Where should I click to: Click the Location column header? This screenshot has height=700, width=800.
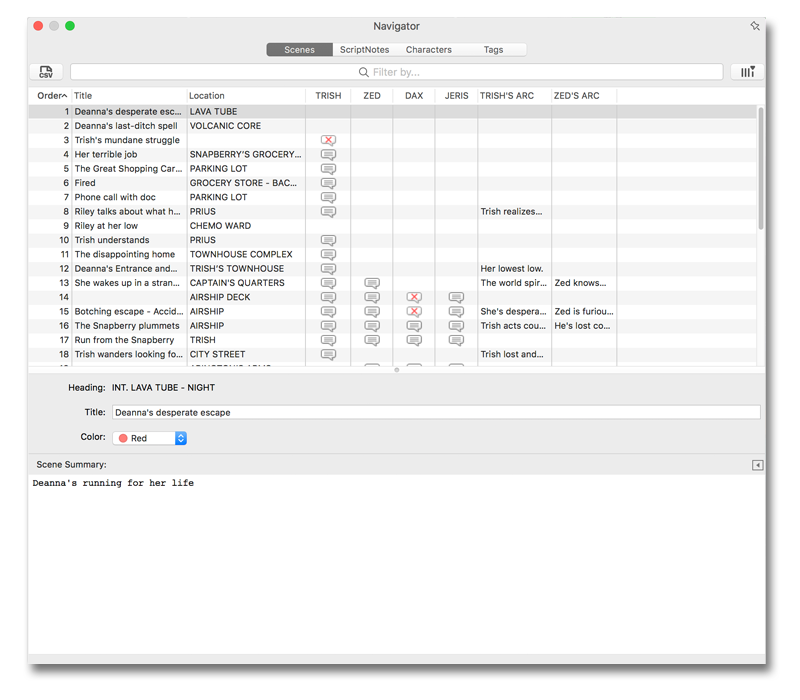tap(207, 96)
